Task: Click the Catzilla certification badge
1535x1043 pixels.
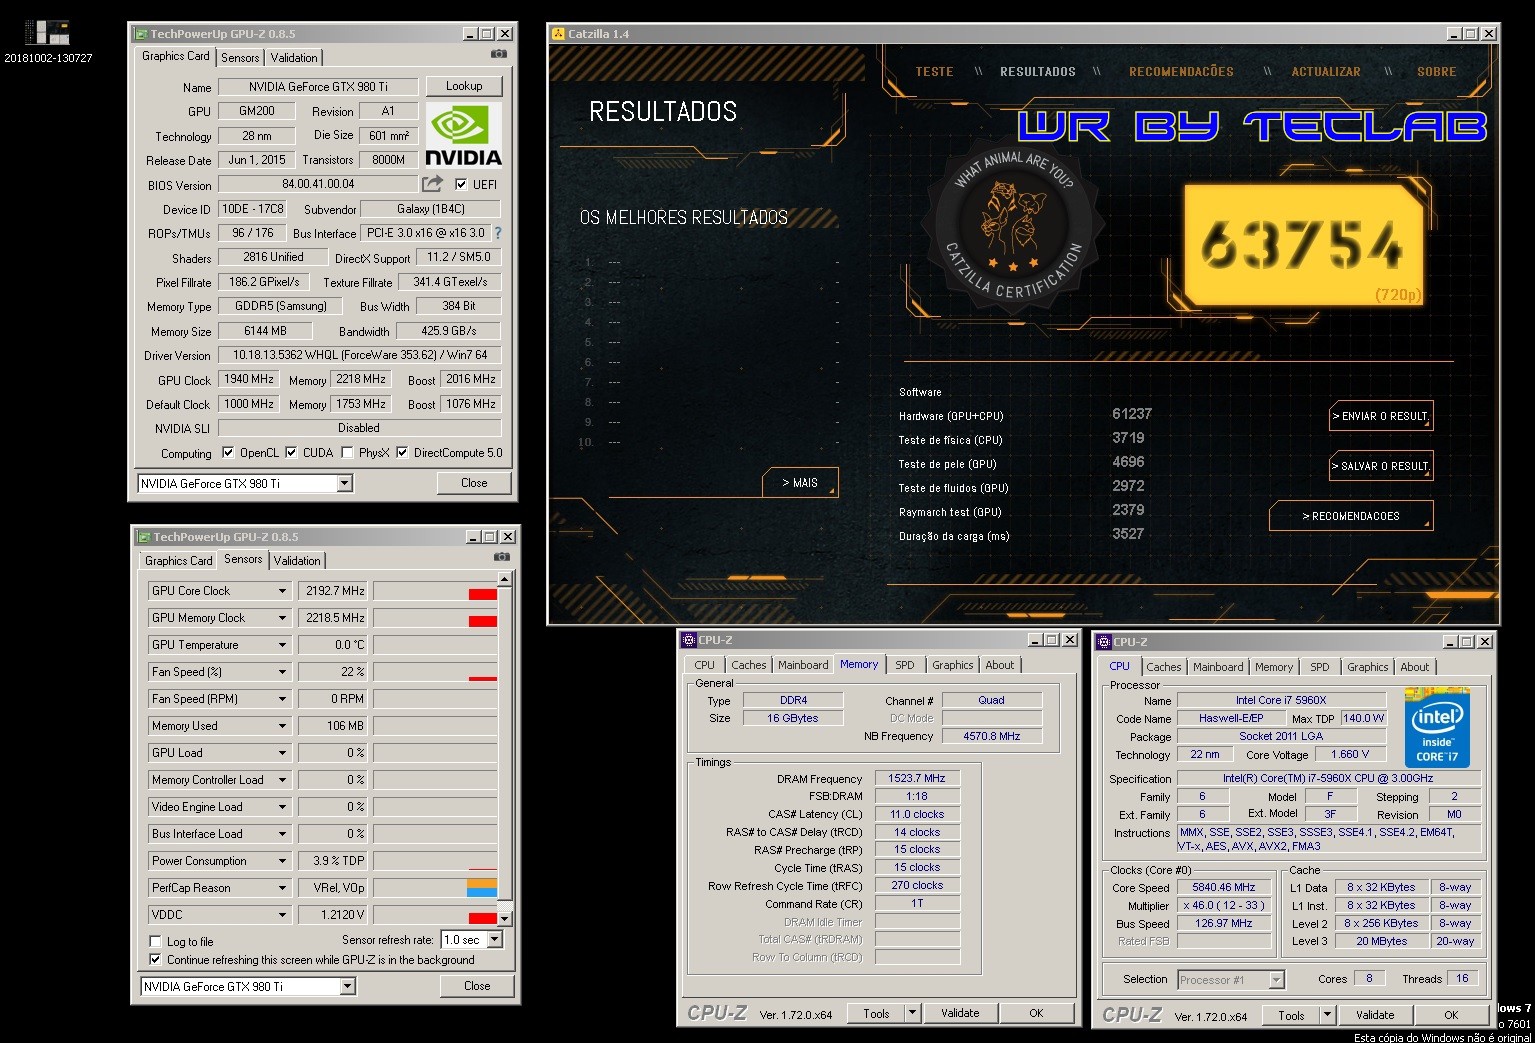Action: coord(1012,226)
